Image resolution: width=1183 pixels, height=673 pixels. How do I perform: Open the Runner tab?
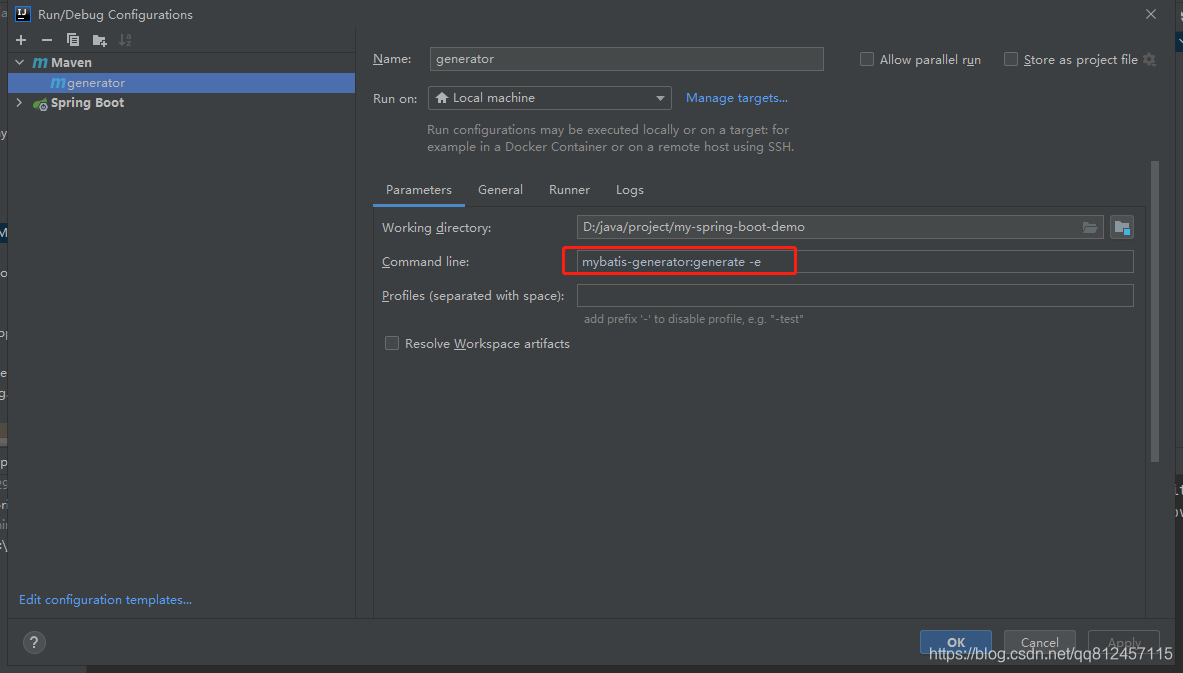pyautogui.click(x=570, y=190)
